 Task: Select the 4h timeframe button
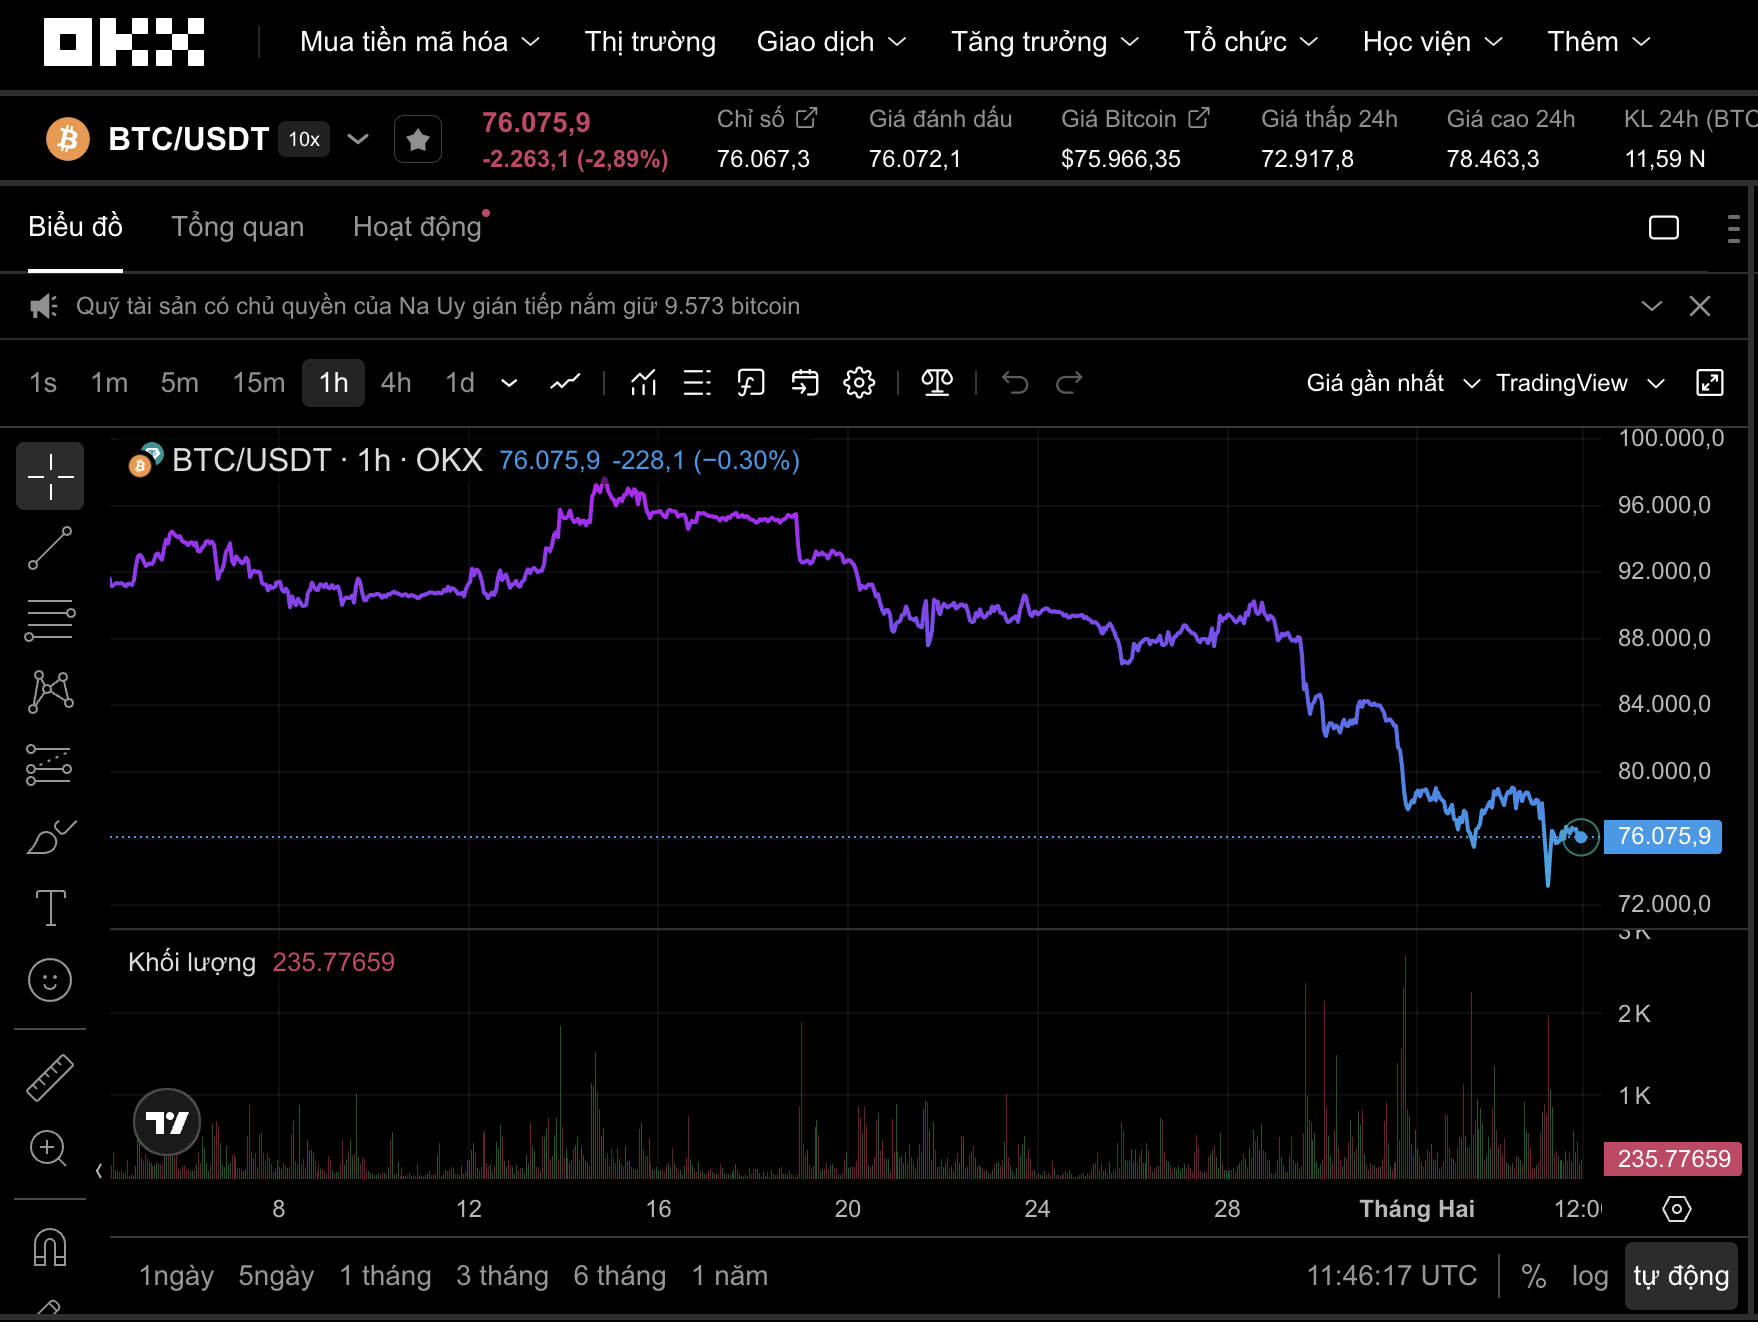tap(395, 383)
